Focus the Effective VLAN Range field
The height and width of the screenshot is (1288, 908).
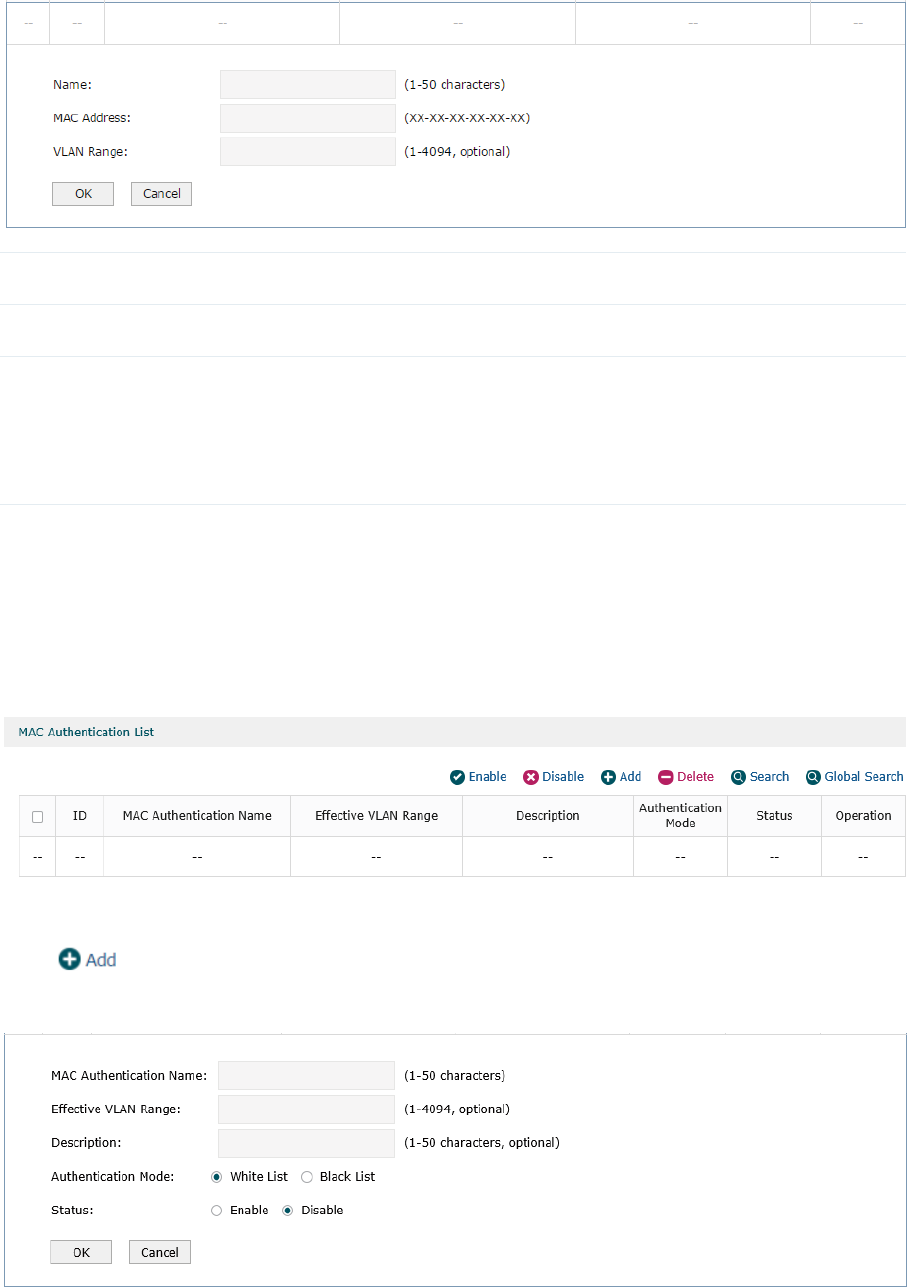[307, 1109]
